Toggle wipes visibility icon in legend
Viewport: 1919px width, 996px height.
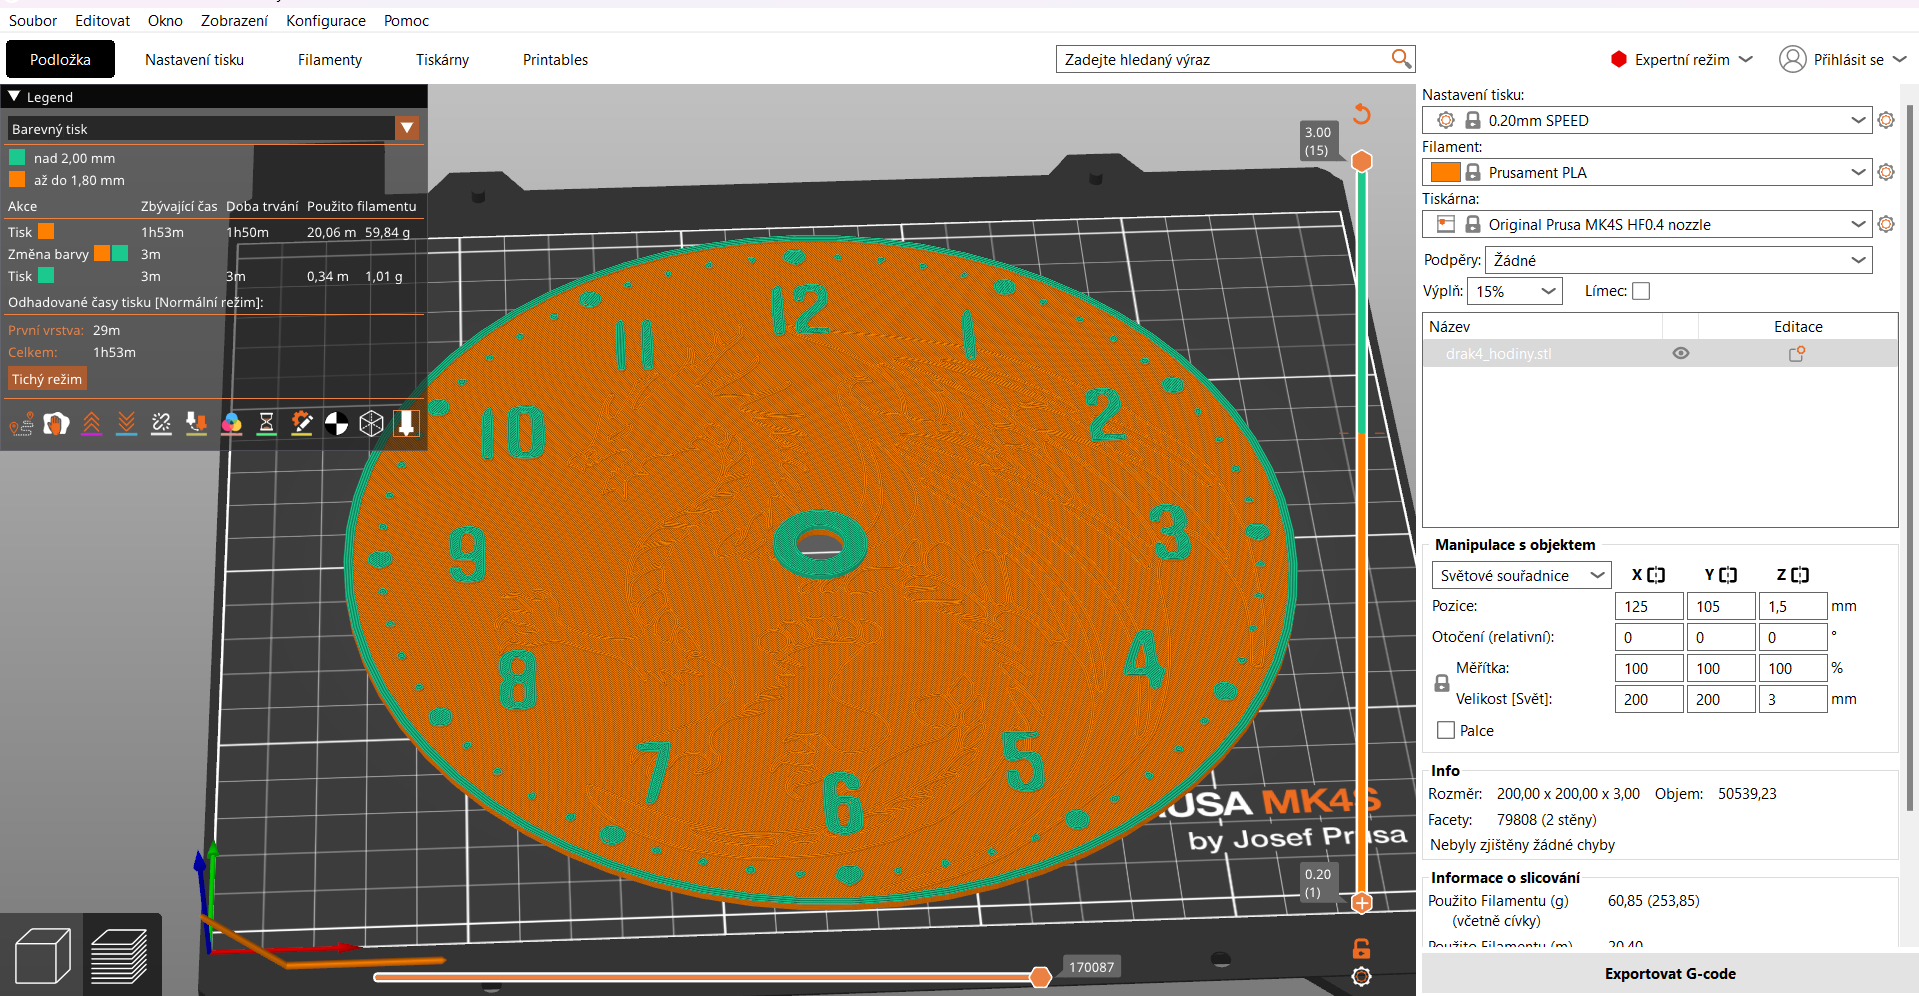[56, 424]
